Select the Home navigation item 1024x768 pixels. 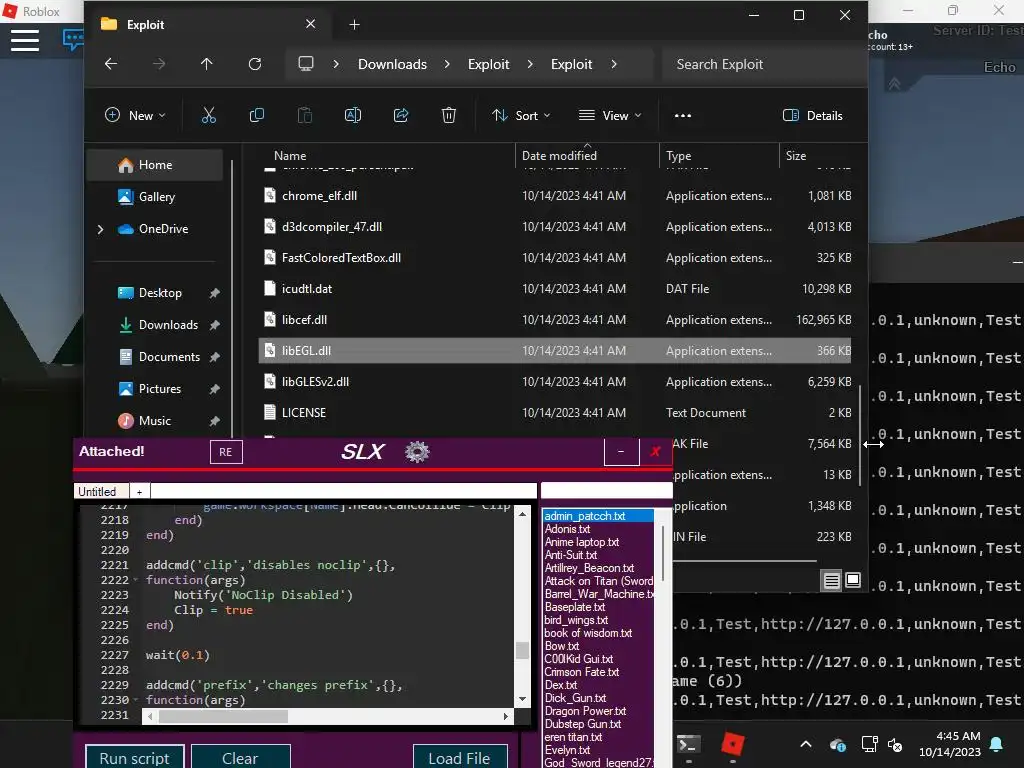pos(155,165)
